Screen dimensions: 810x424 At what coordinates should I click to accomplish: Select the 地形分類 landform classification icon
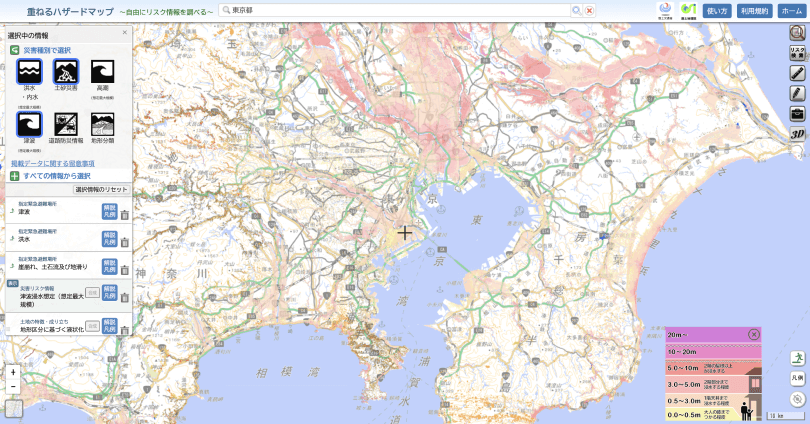(x=102, y=124)
